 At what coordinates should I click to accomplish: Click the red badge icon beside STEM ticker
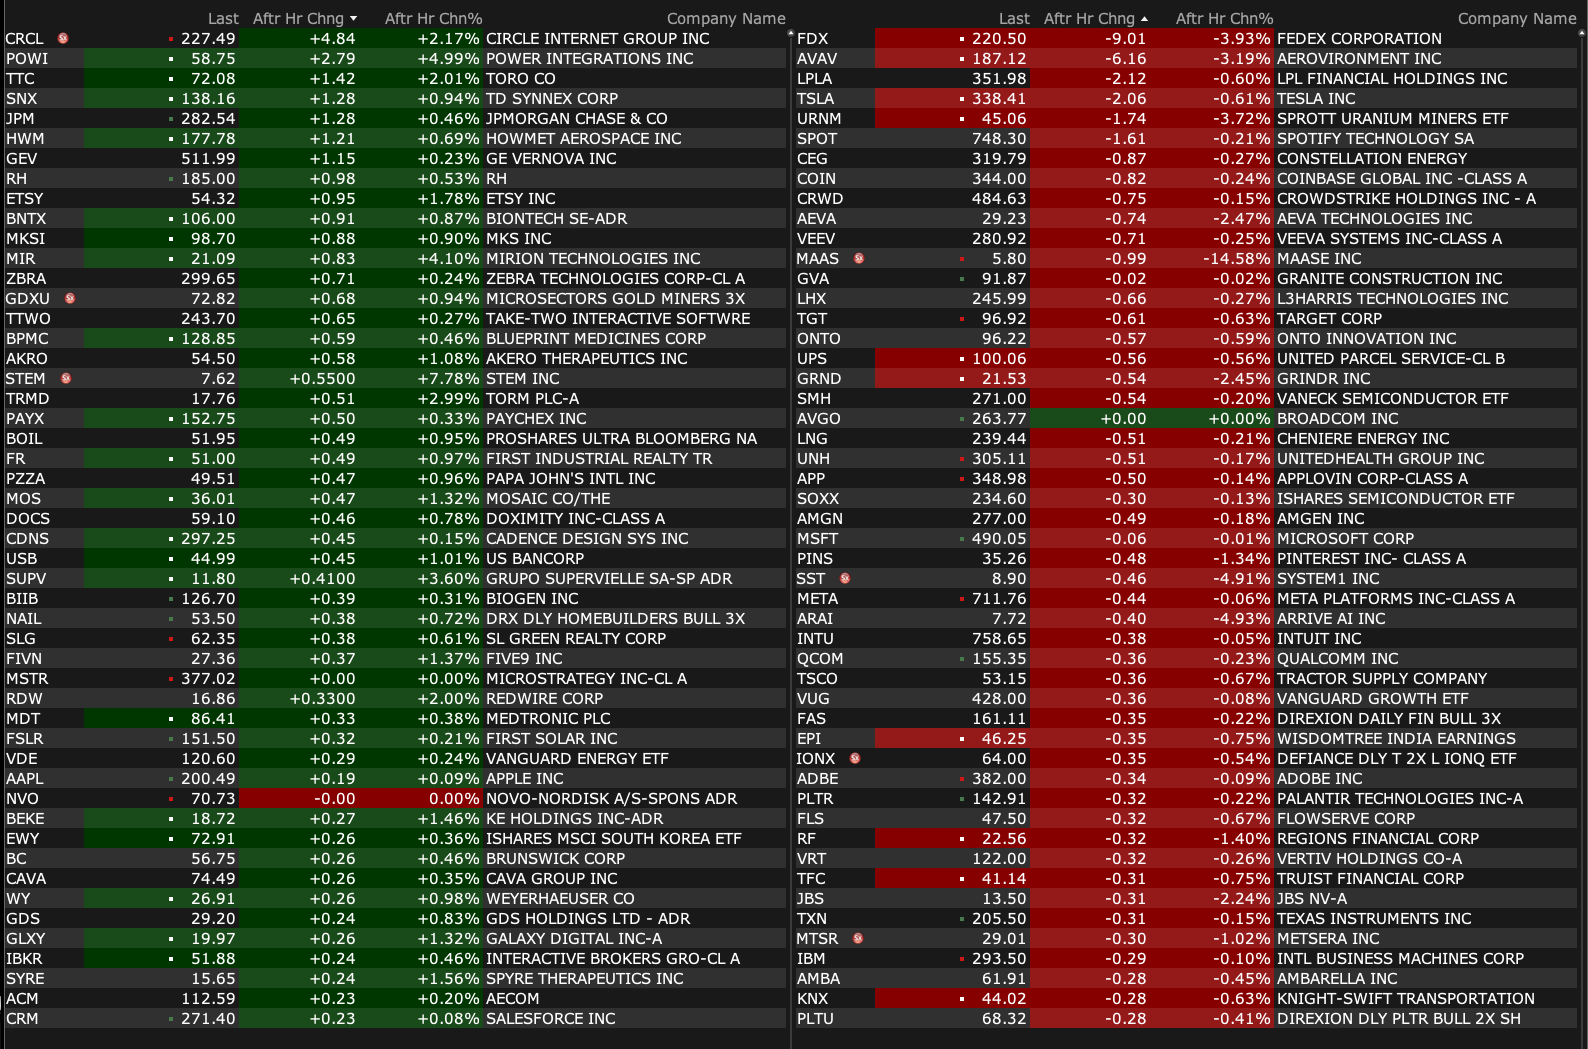click(66, 379)
